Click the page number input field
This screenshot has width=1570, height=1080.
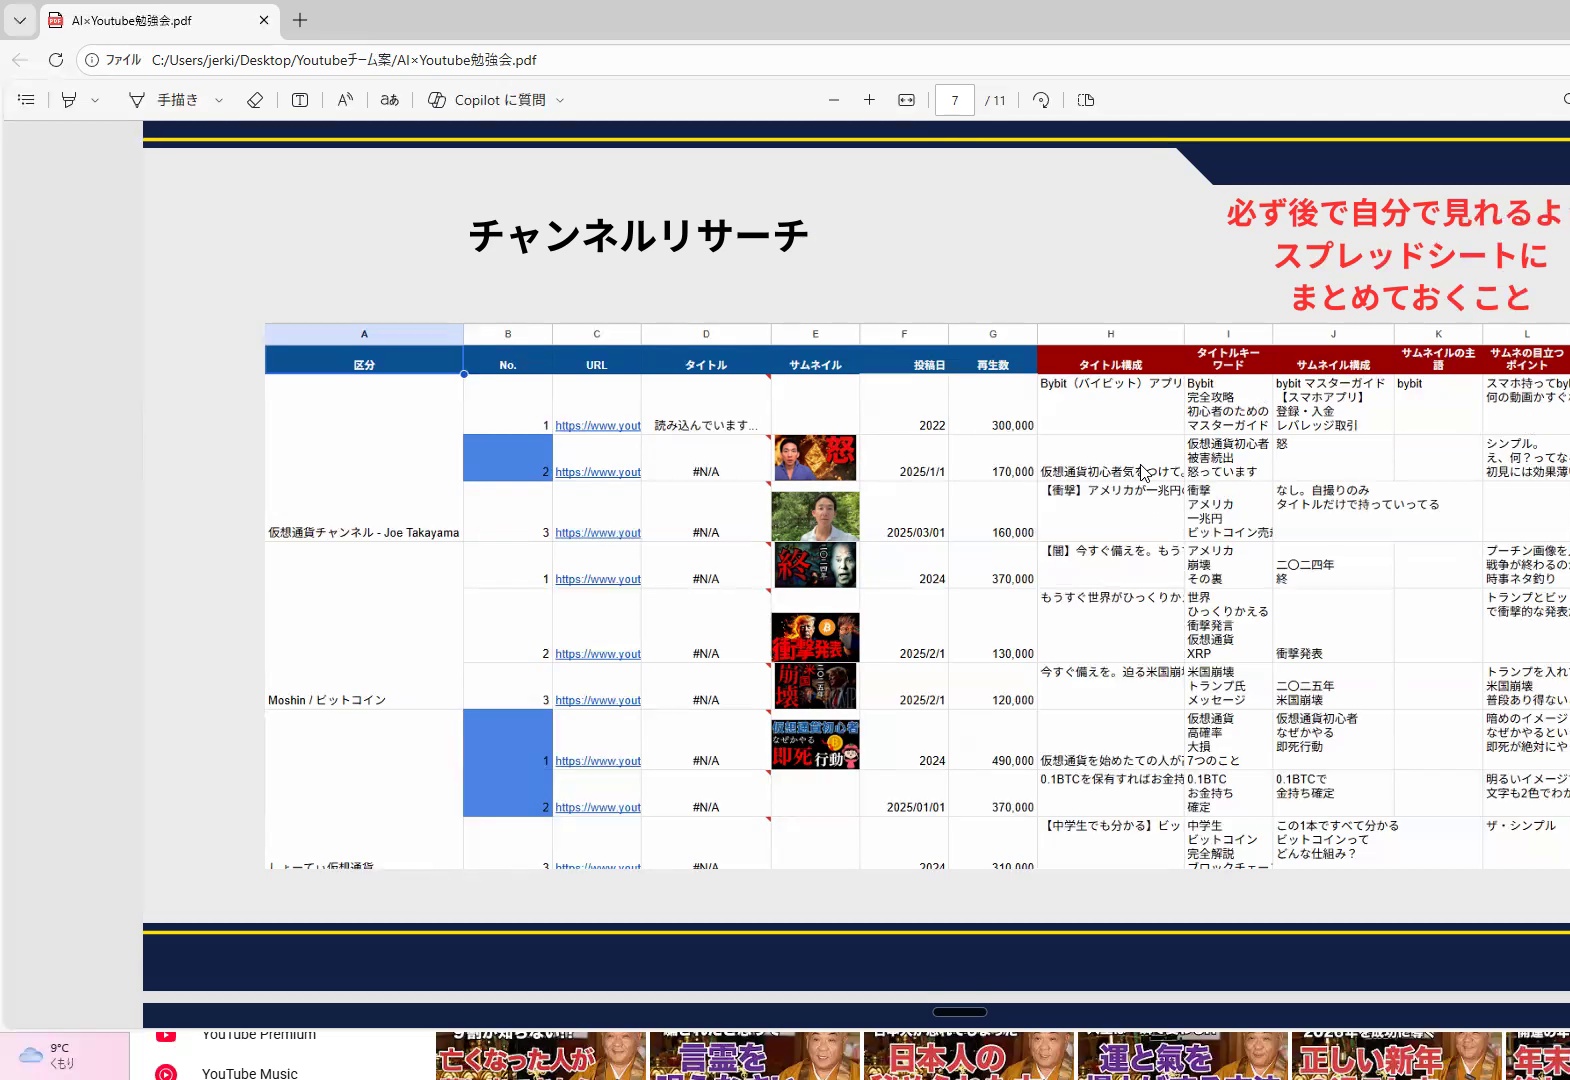click(954, 100)
